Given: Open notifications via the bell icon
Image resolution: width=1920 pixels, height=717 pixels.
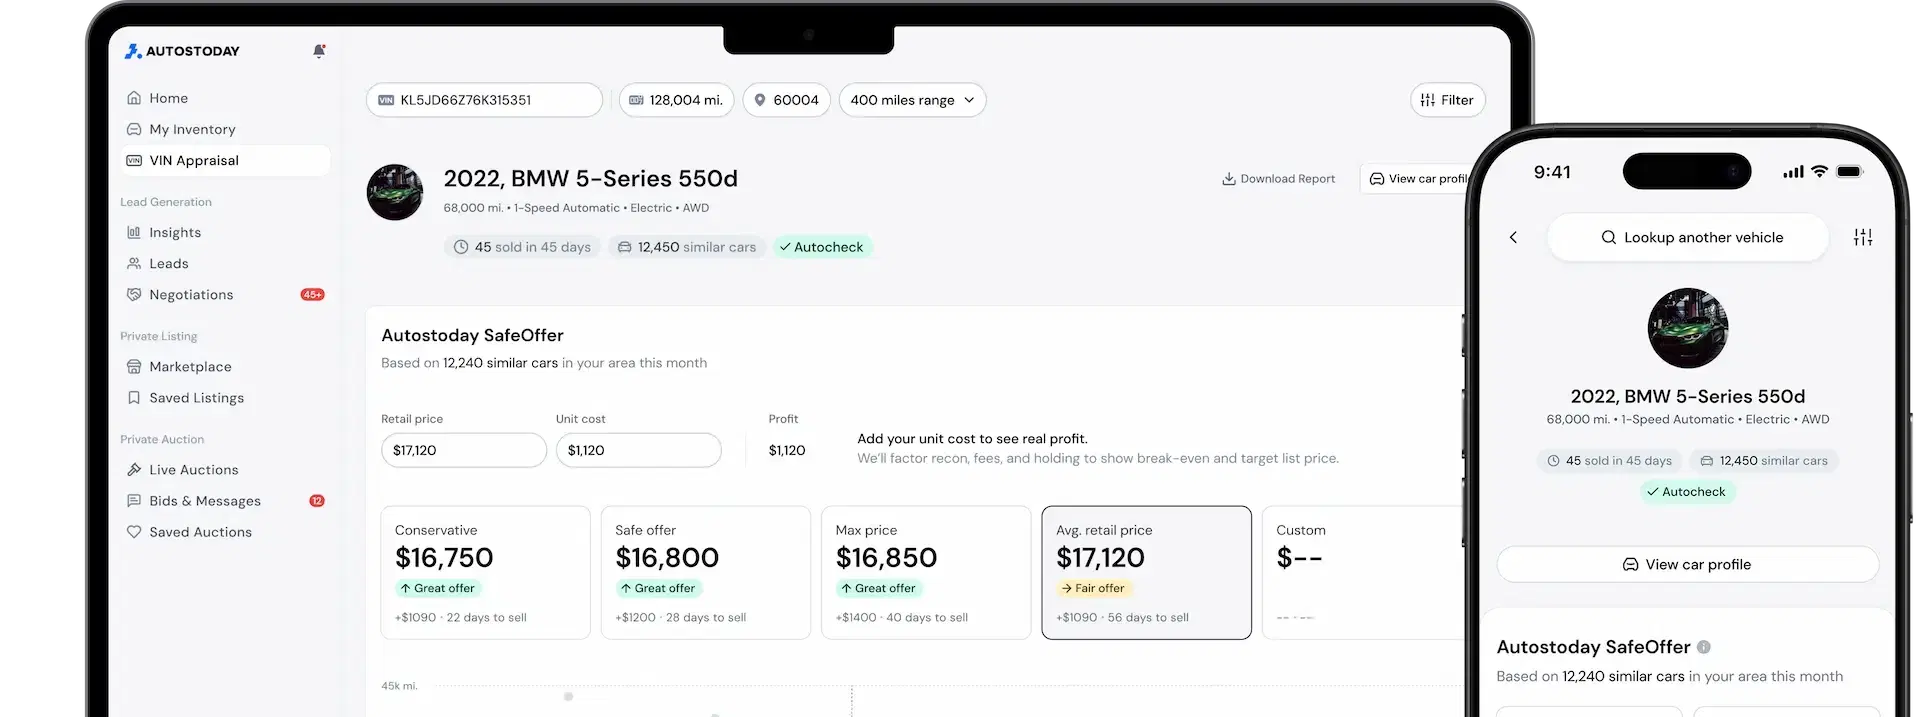Looking at the screenshot, I should [x=318, y=50].
